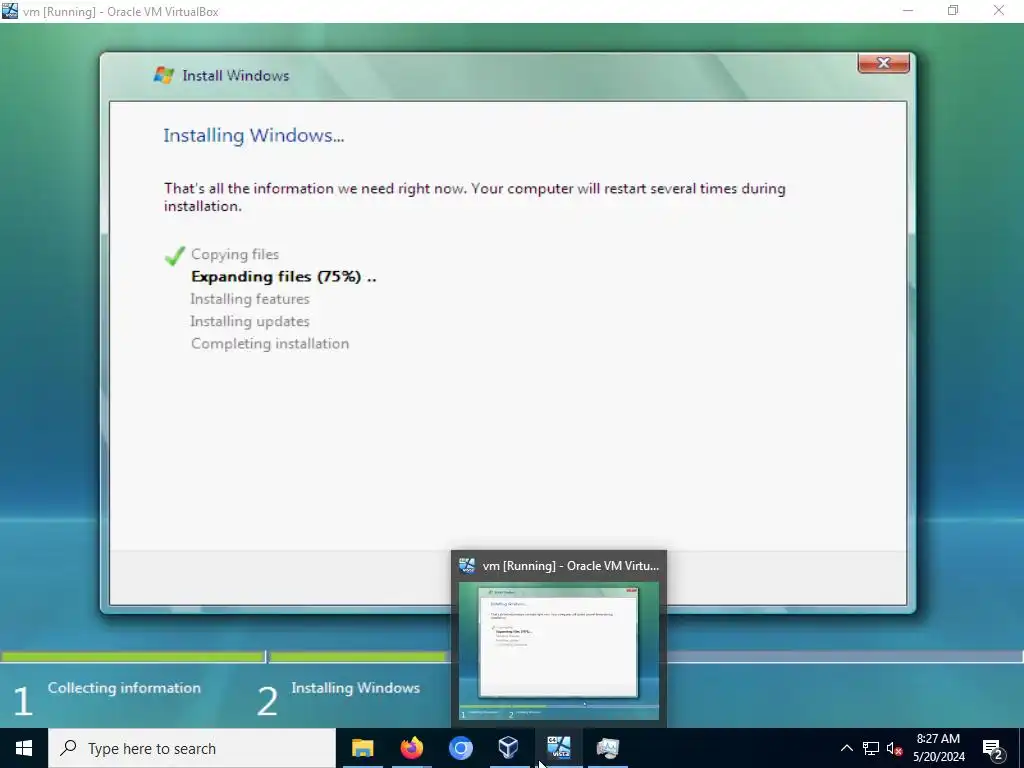Show hidden system tray icons
Image resolution: width=1024 pixels, height=768 pixels.
coord(846,748)
